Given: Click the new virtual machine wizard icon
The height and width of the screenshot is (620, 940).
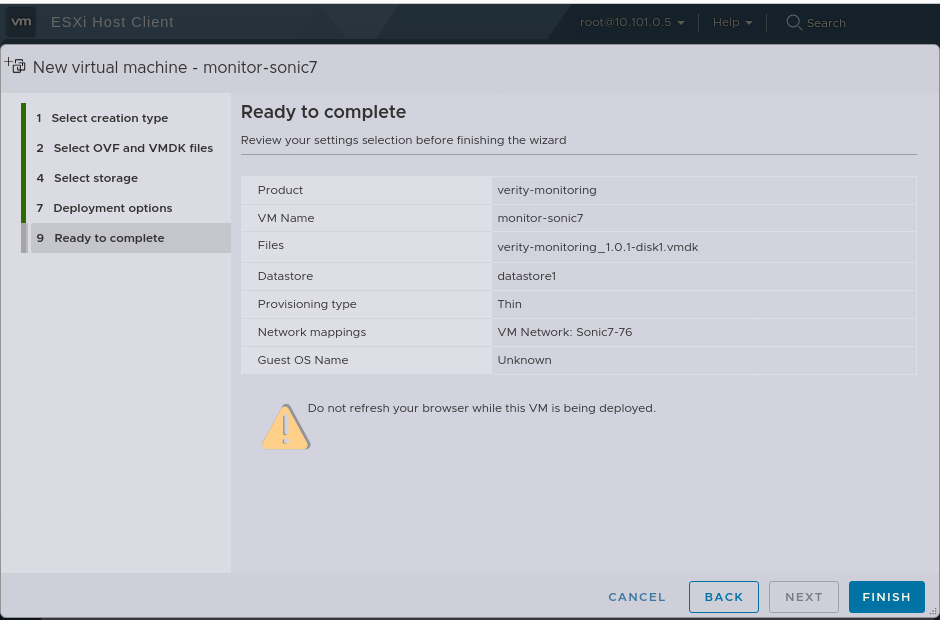Looking at the screenshot, I should 15,67.
